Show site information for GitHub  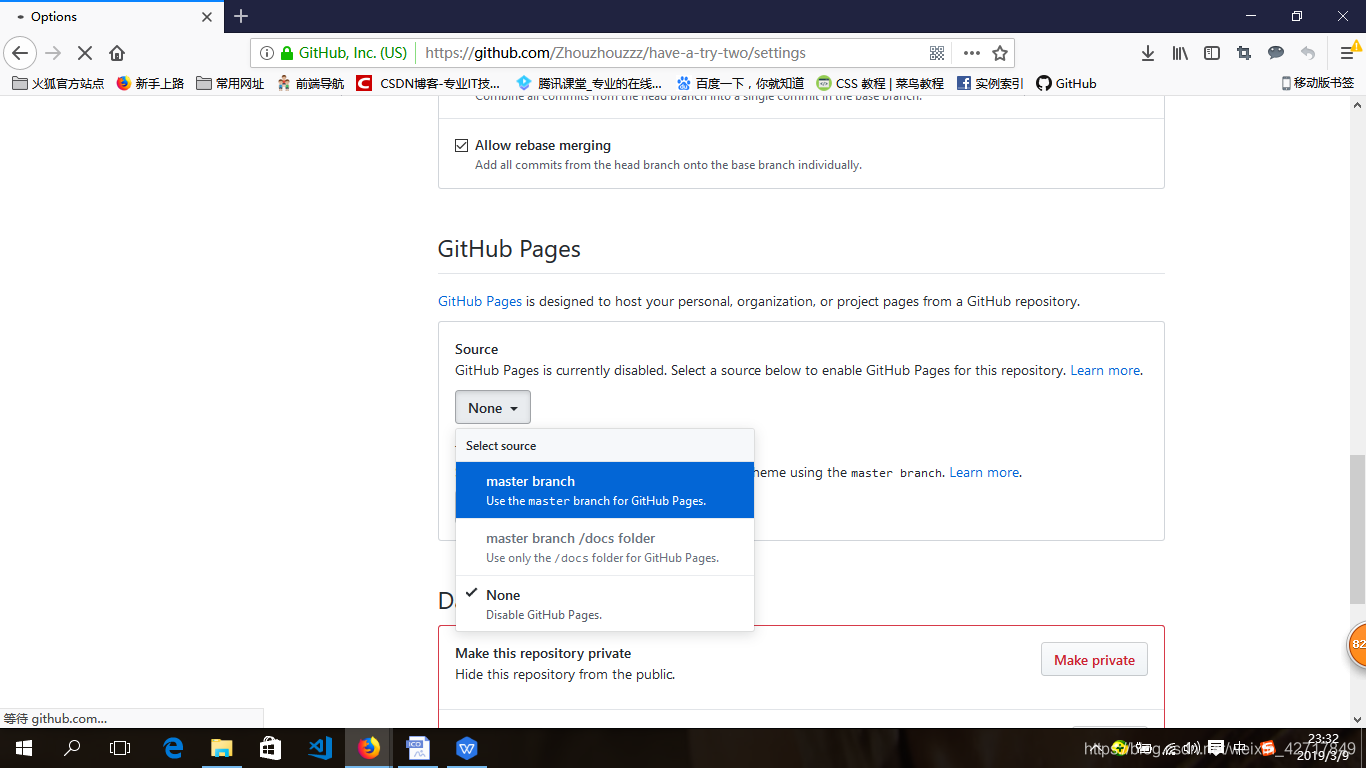266,53
